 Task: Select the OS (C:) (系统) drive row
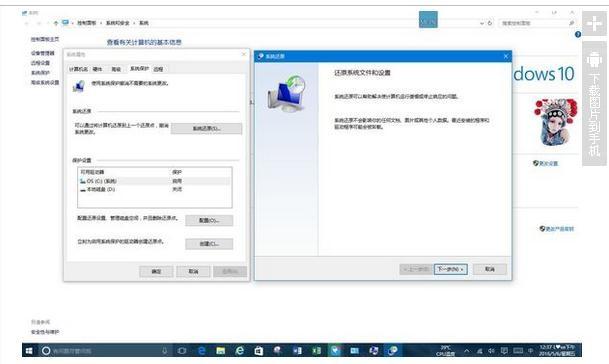155,181
